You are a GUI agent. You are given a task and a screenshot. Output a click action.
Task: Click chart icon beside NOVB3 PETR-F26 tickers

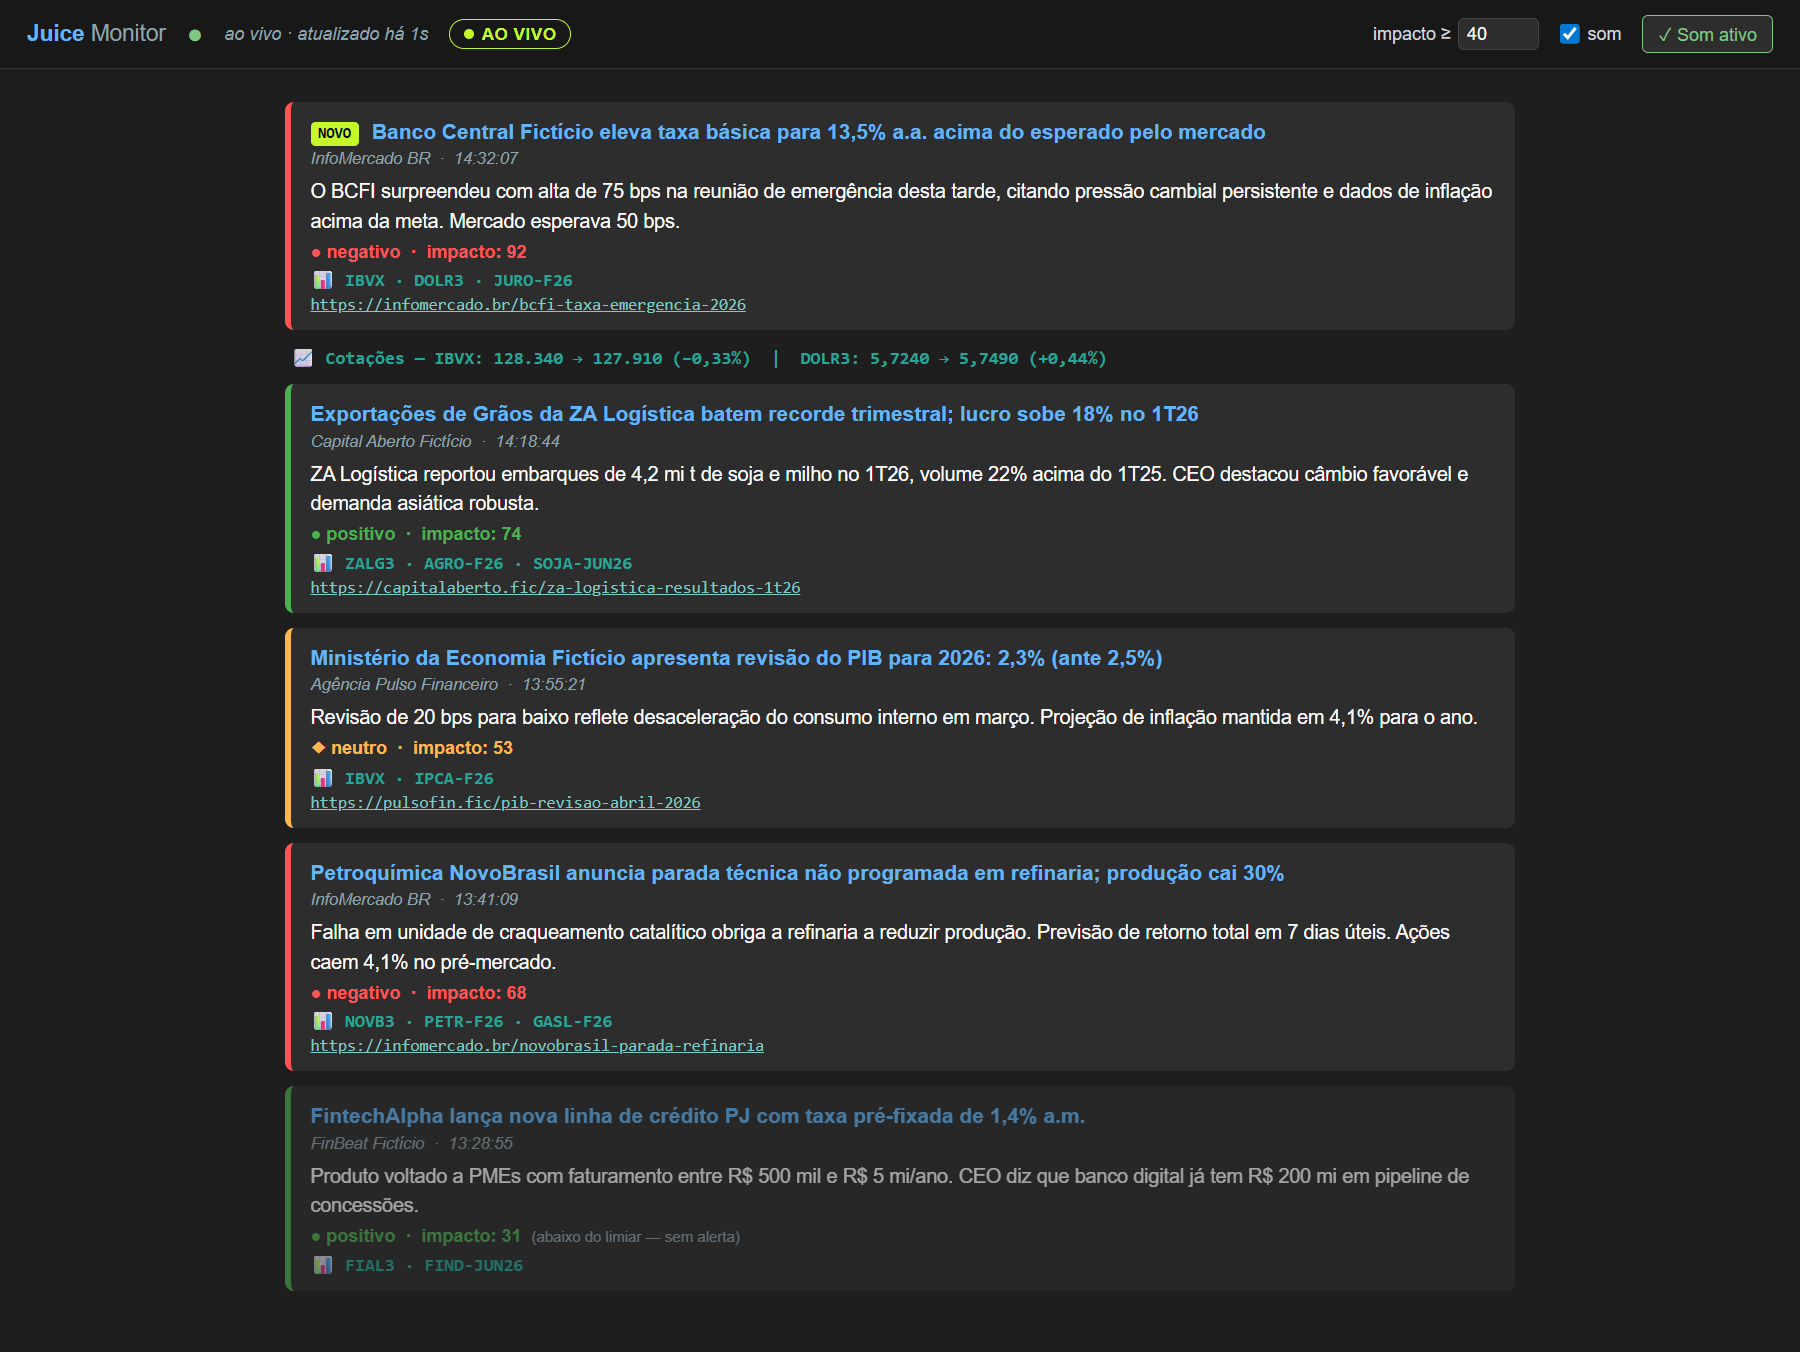coord(322,1021)
